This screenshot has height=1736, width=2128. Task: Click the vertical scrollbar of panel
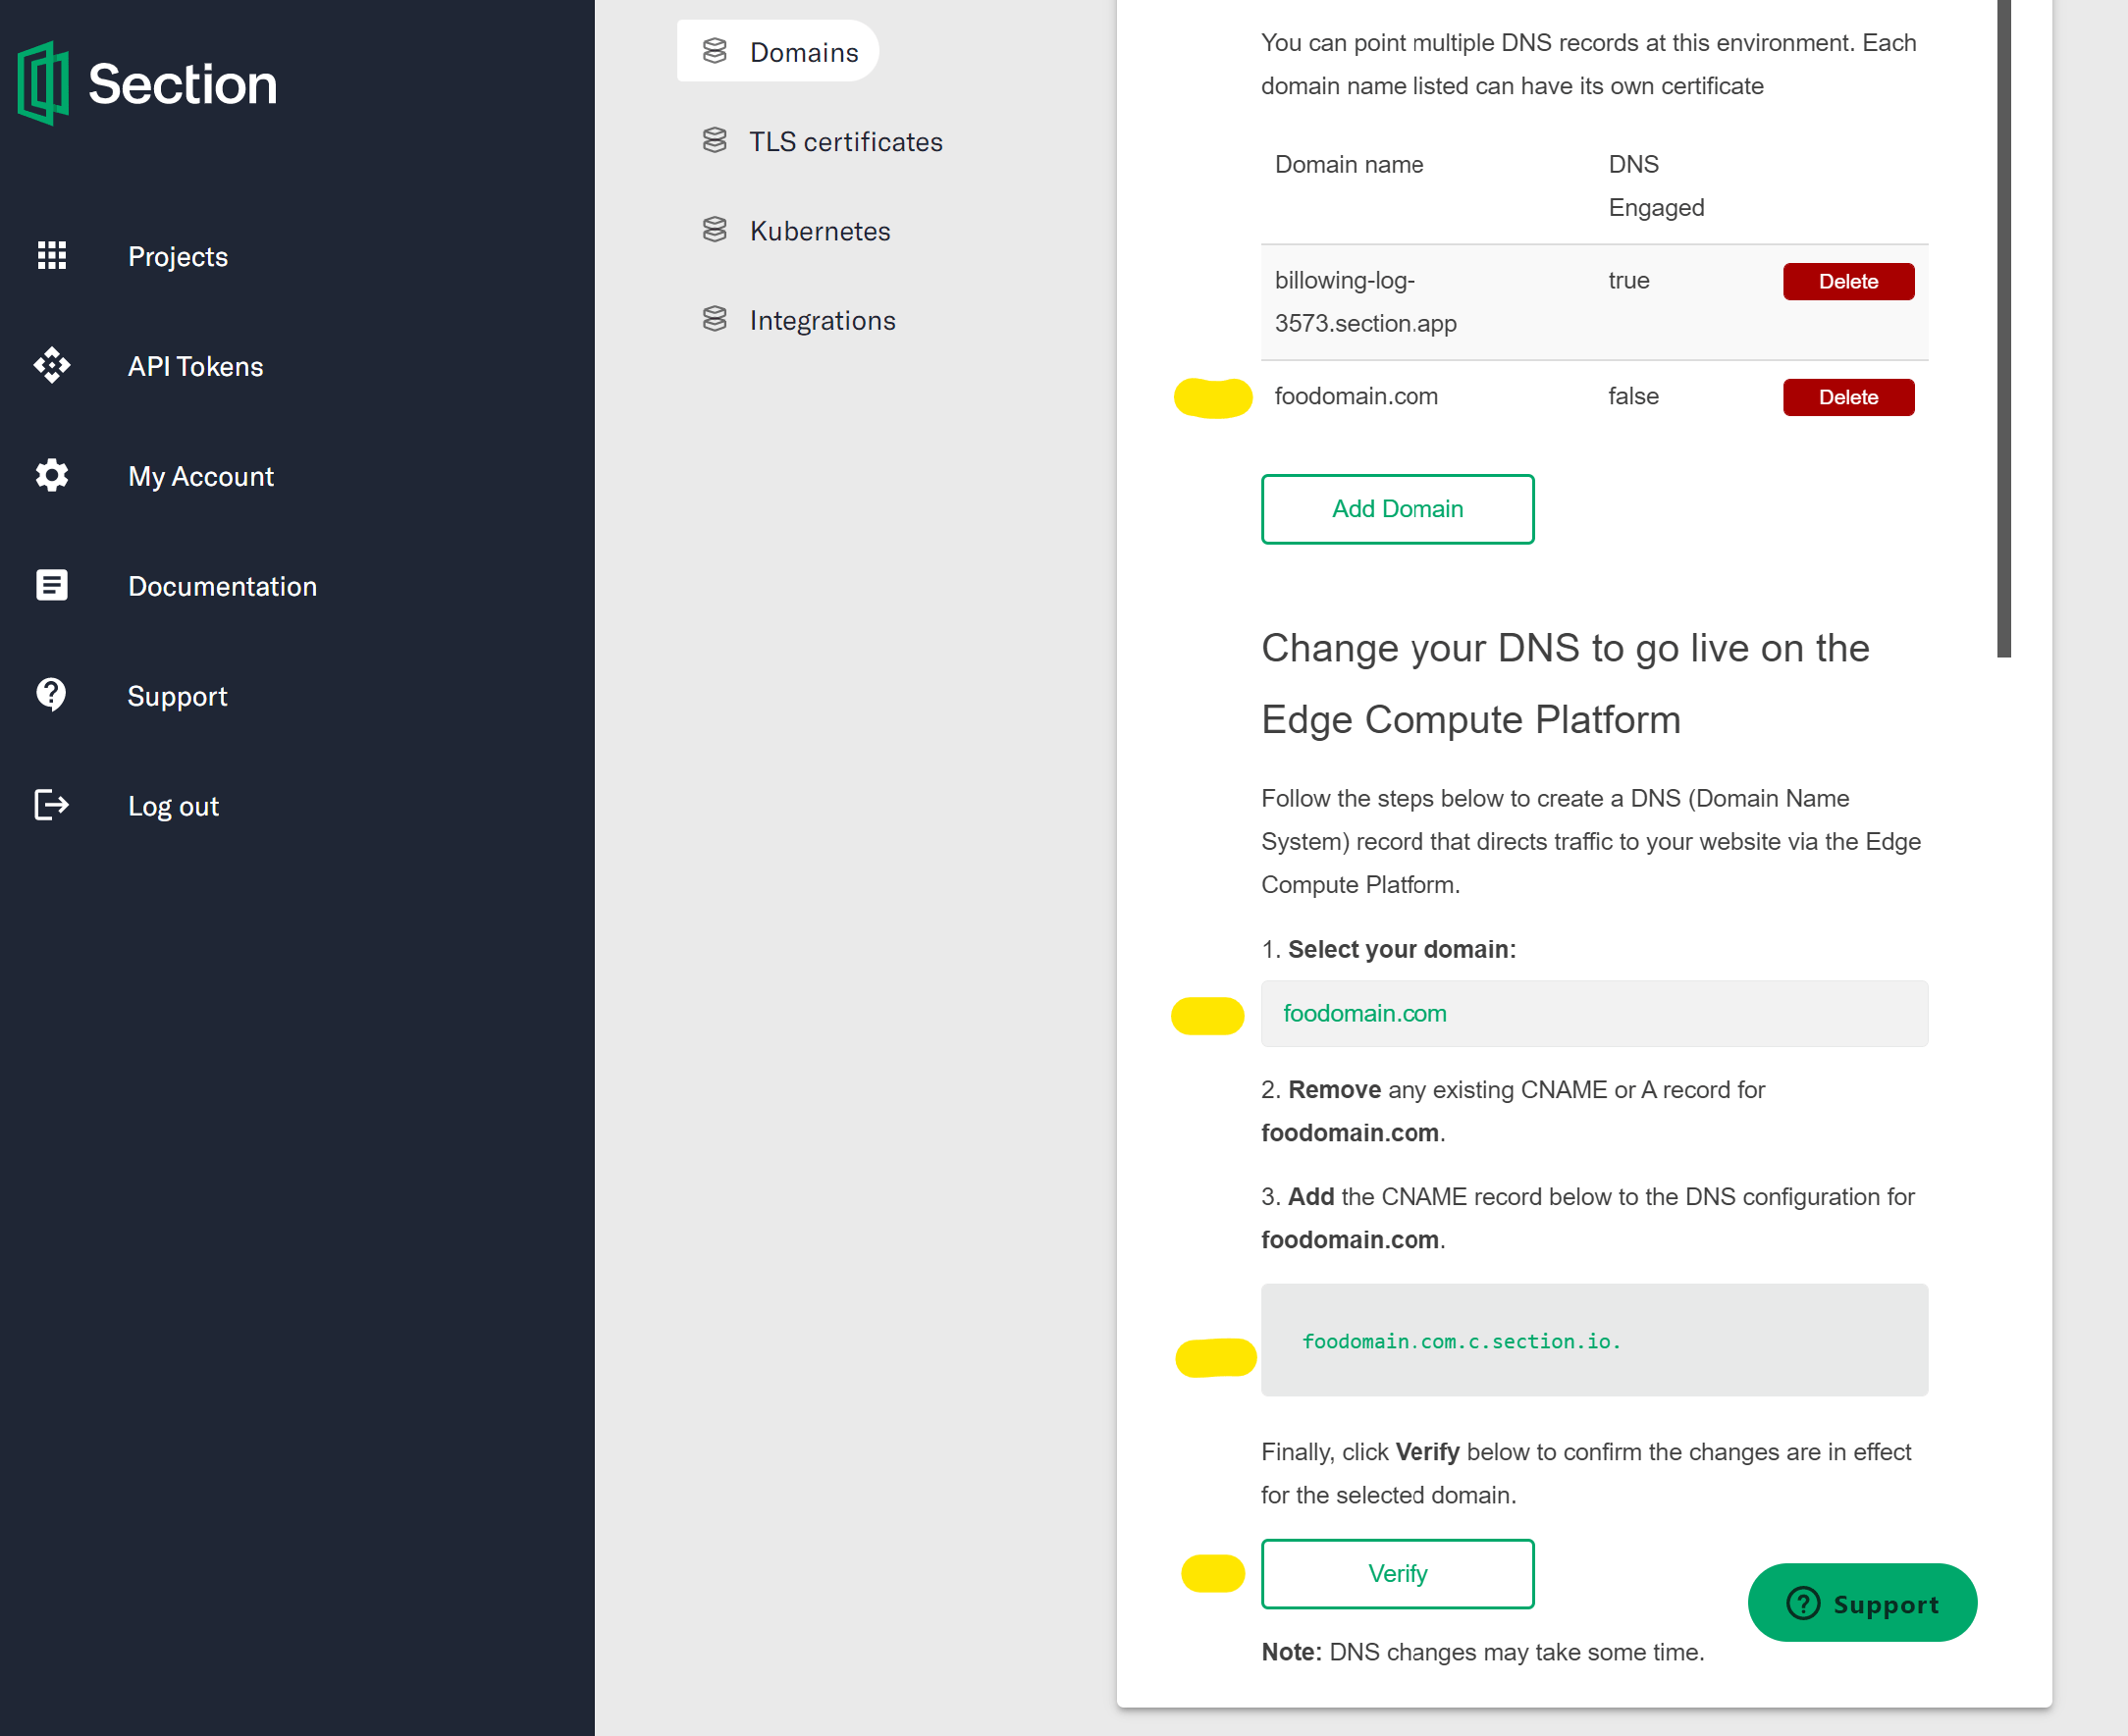pos(2003,330)
